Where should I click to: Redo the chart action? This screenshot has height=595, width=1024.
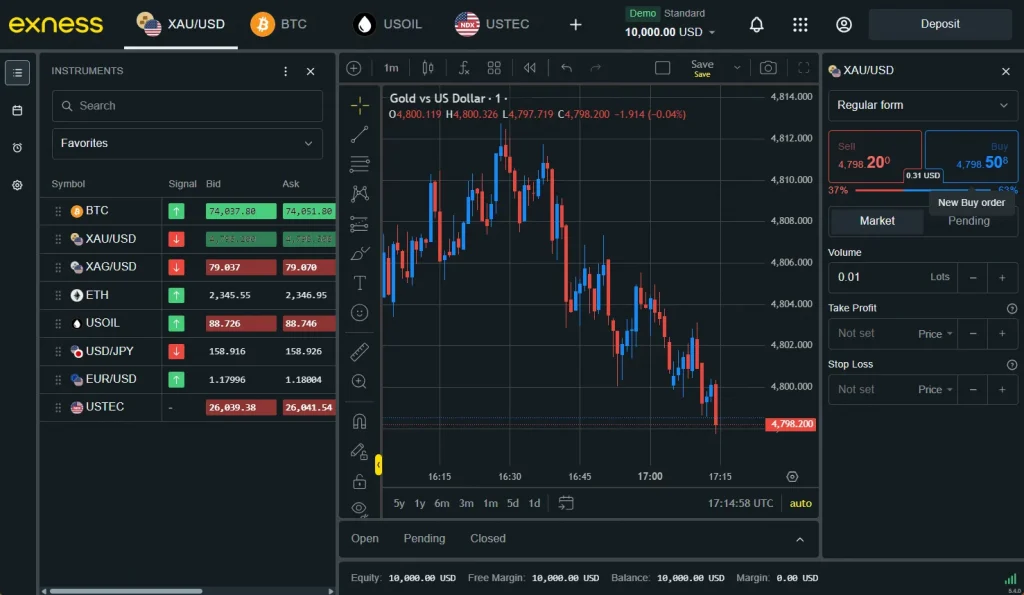click(596, 68)
